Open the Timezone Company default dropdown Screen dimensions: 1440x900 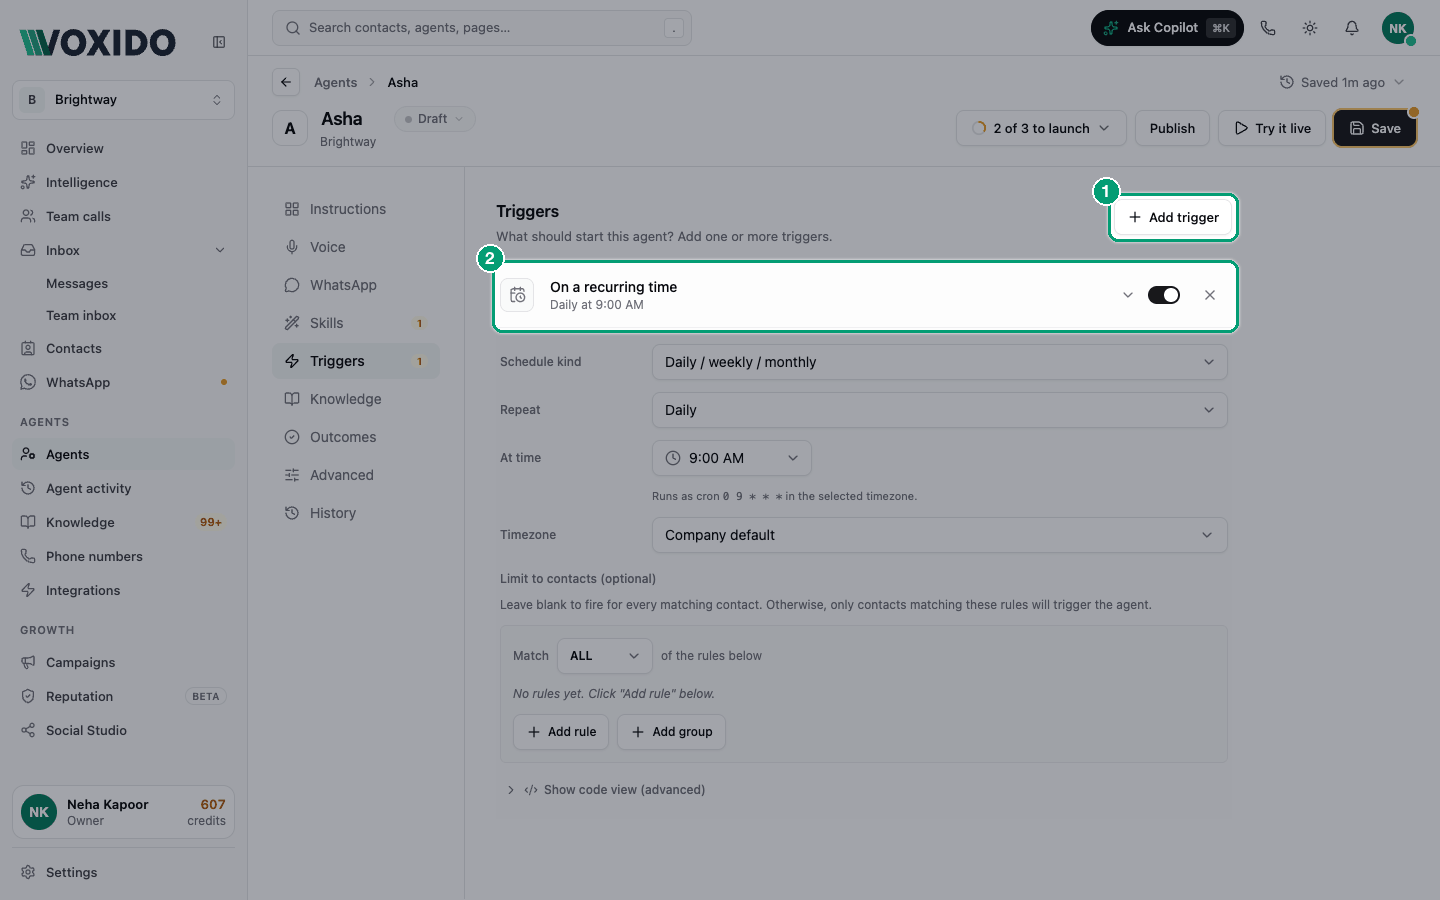point(940,535)
